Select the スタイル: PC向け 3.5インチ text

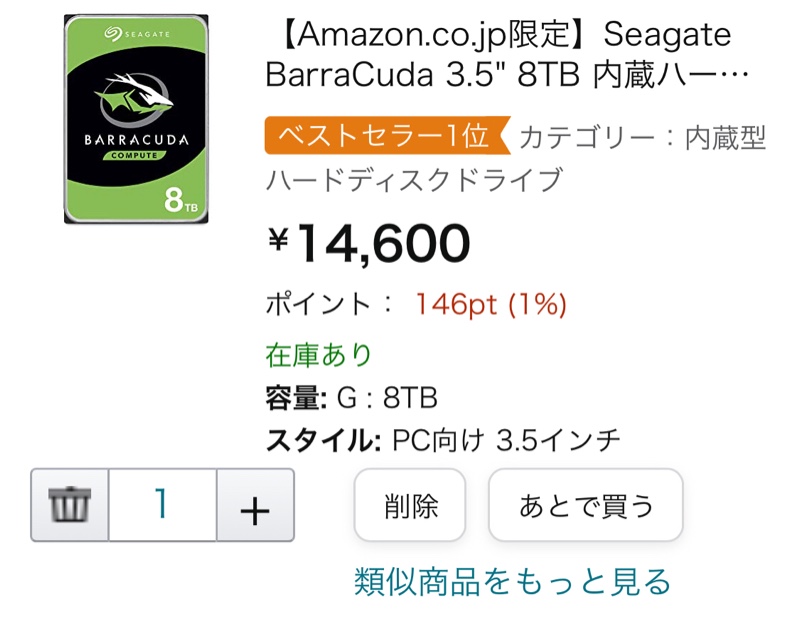point(443,440)
